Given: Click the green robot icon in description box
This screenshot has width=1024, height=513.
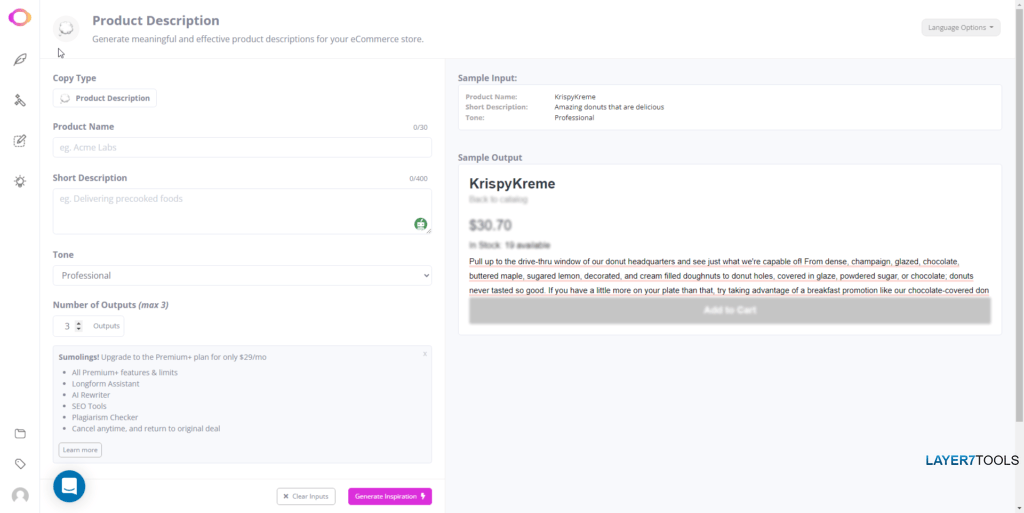Looking at the screenshot, I should coord(421,224).
